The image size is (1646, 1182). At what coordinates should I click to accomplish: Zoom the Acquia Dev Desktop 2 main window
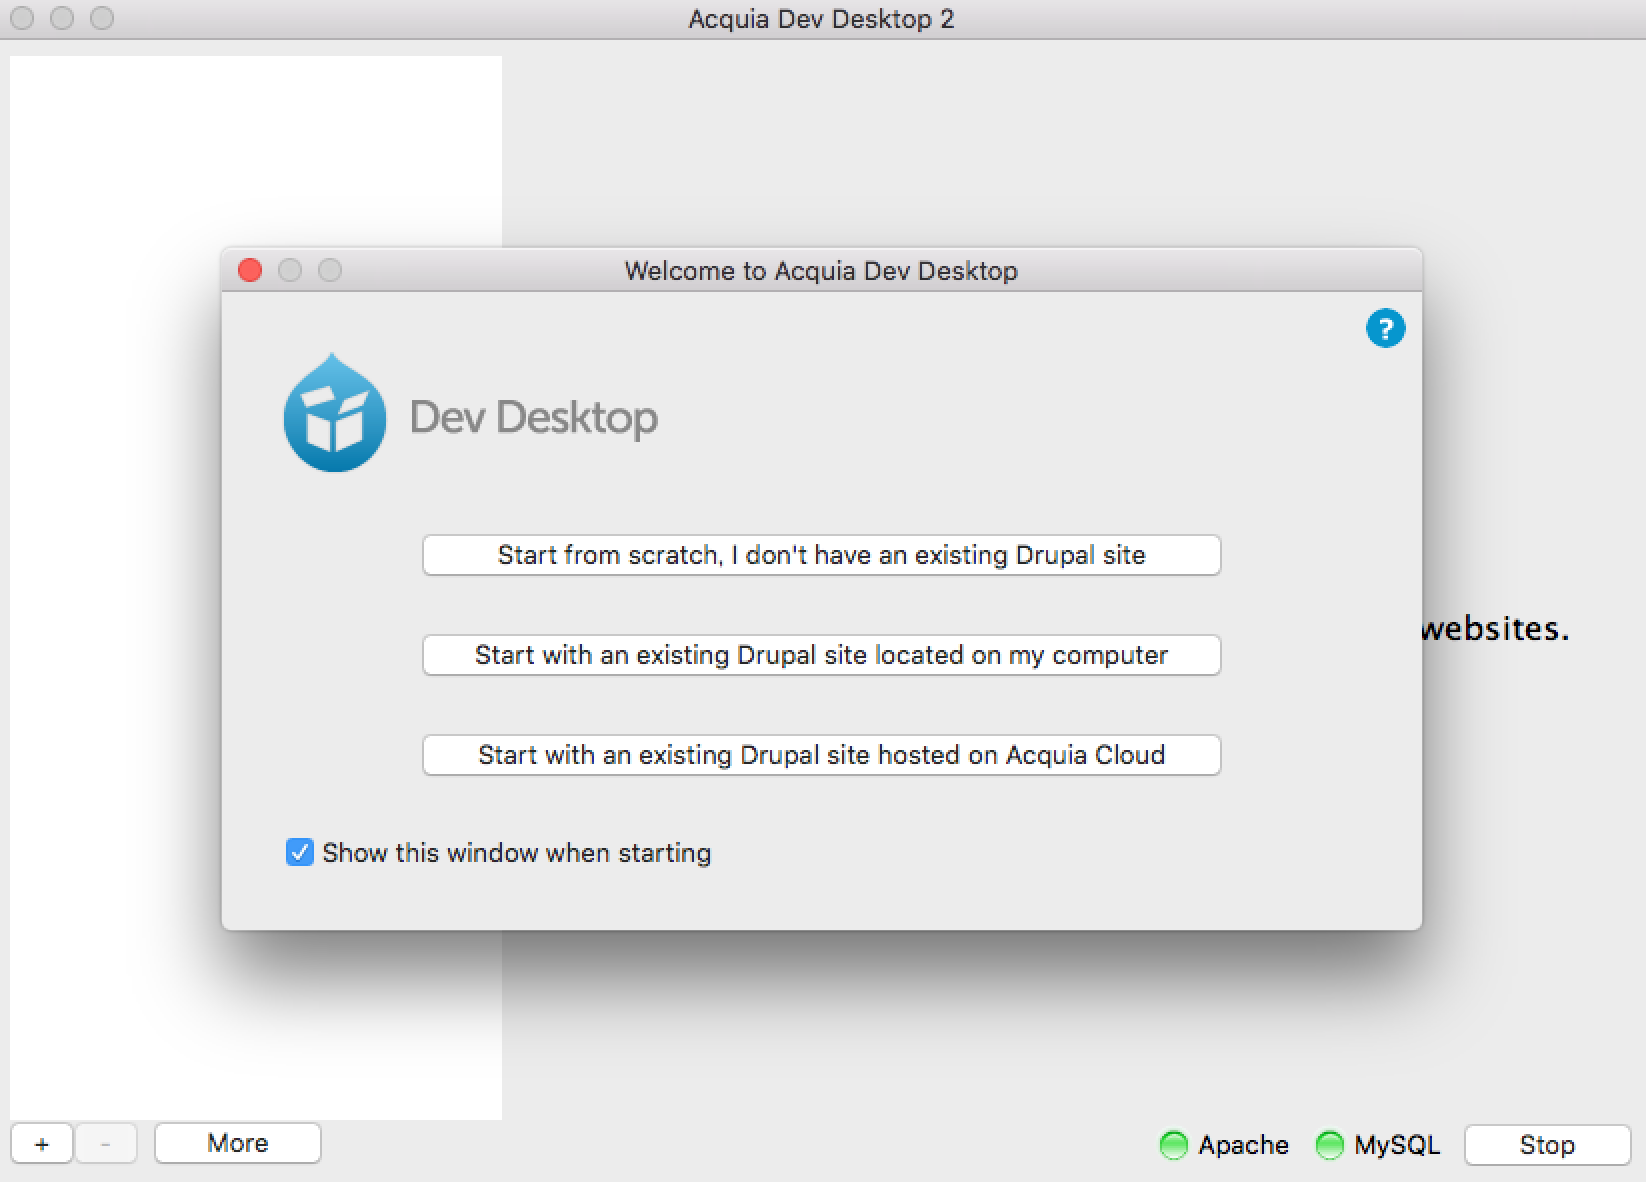click(102, 19)
